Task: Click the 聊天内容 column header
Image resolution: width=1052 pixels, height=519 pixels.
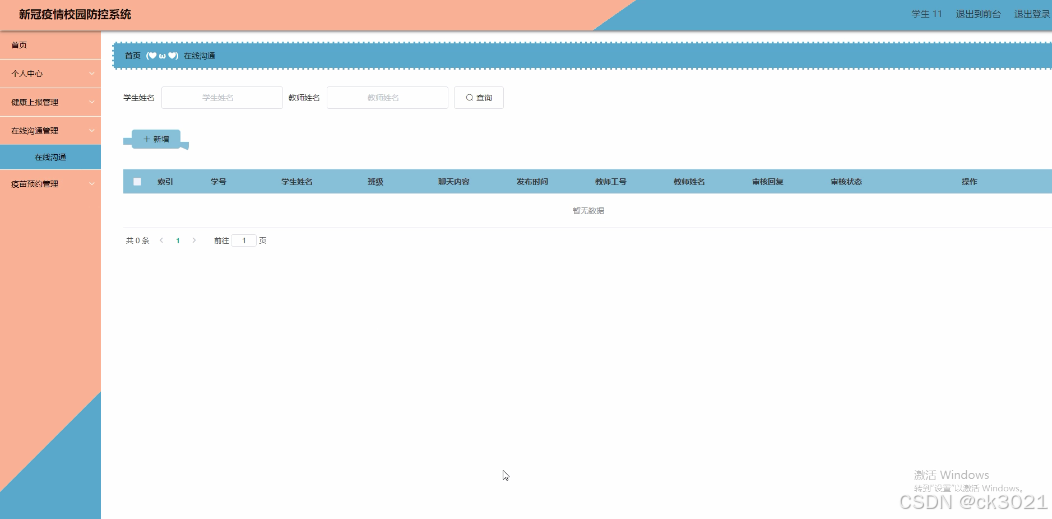Action: [454, 182]
